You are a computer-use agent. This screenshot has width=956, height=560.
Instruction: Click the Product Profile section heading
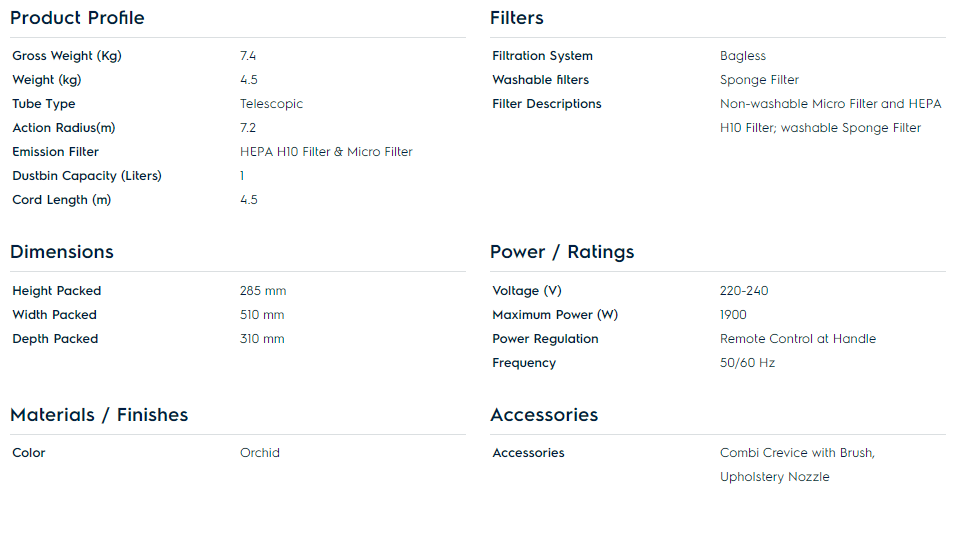77,18
